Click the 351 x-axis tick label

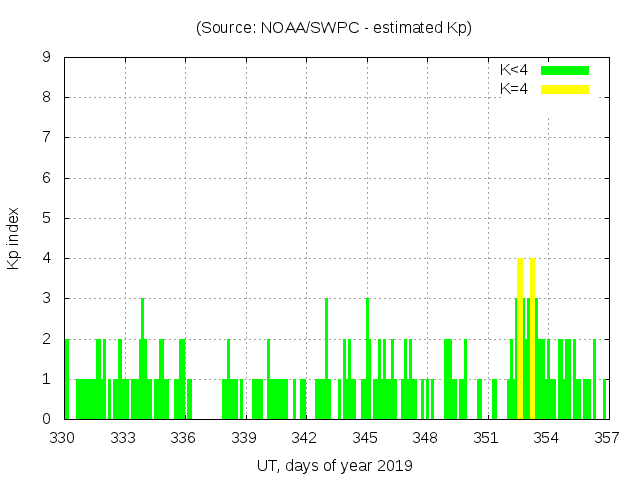(486, 437)
